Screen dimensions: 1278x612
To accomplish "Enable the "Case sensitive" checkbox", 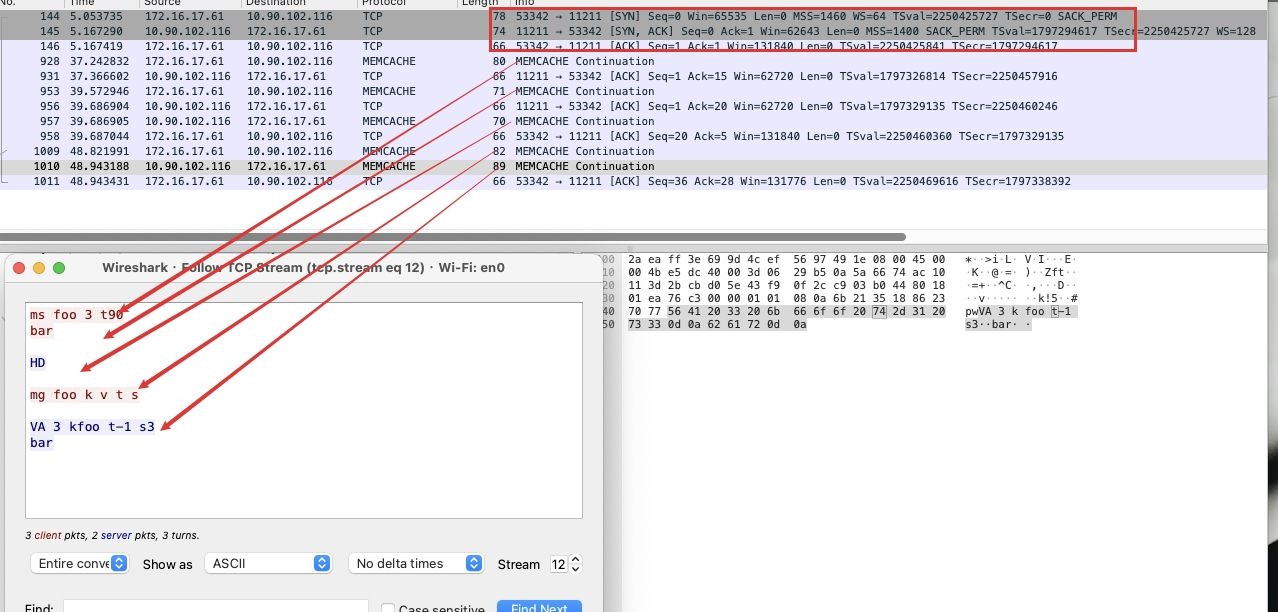I will 388,608.
